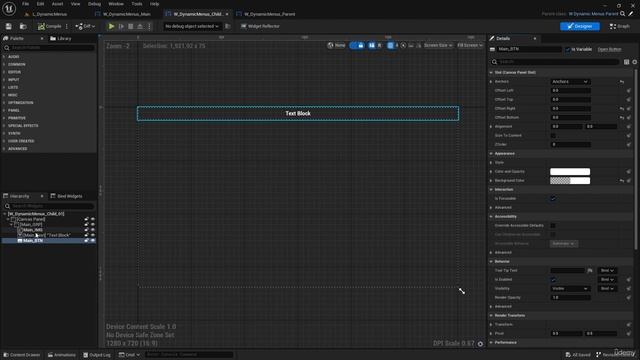The width and height of the screenshot is (640, 360).
Task: Open the Edit menu
Action: click(40, 4)
